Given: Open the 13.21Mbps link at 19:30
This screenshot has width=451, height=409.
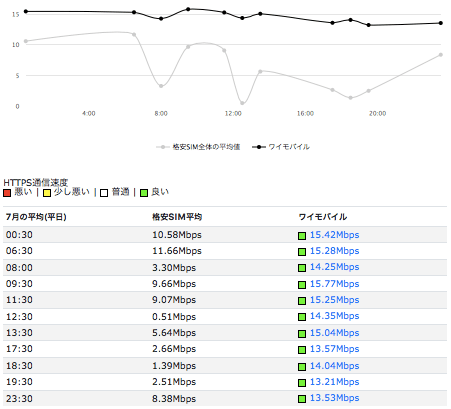Looking at the screenshot, I should (x=334, y=382).
